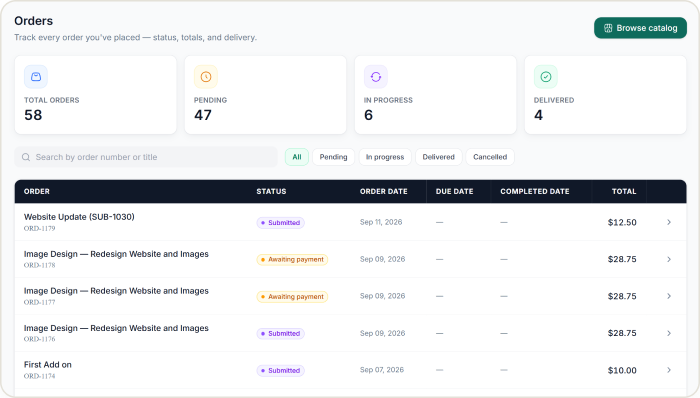Viewport: 700px width, 398px height.
Task: Click the In Progress count 6
Action: click(368, 115)
